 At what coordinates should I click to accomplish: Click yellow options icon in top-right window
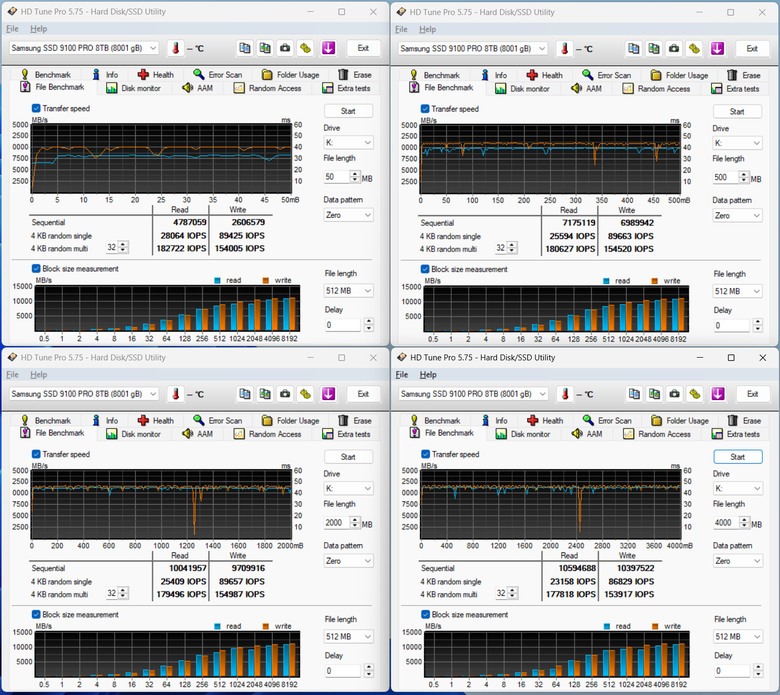(694, 48)
